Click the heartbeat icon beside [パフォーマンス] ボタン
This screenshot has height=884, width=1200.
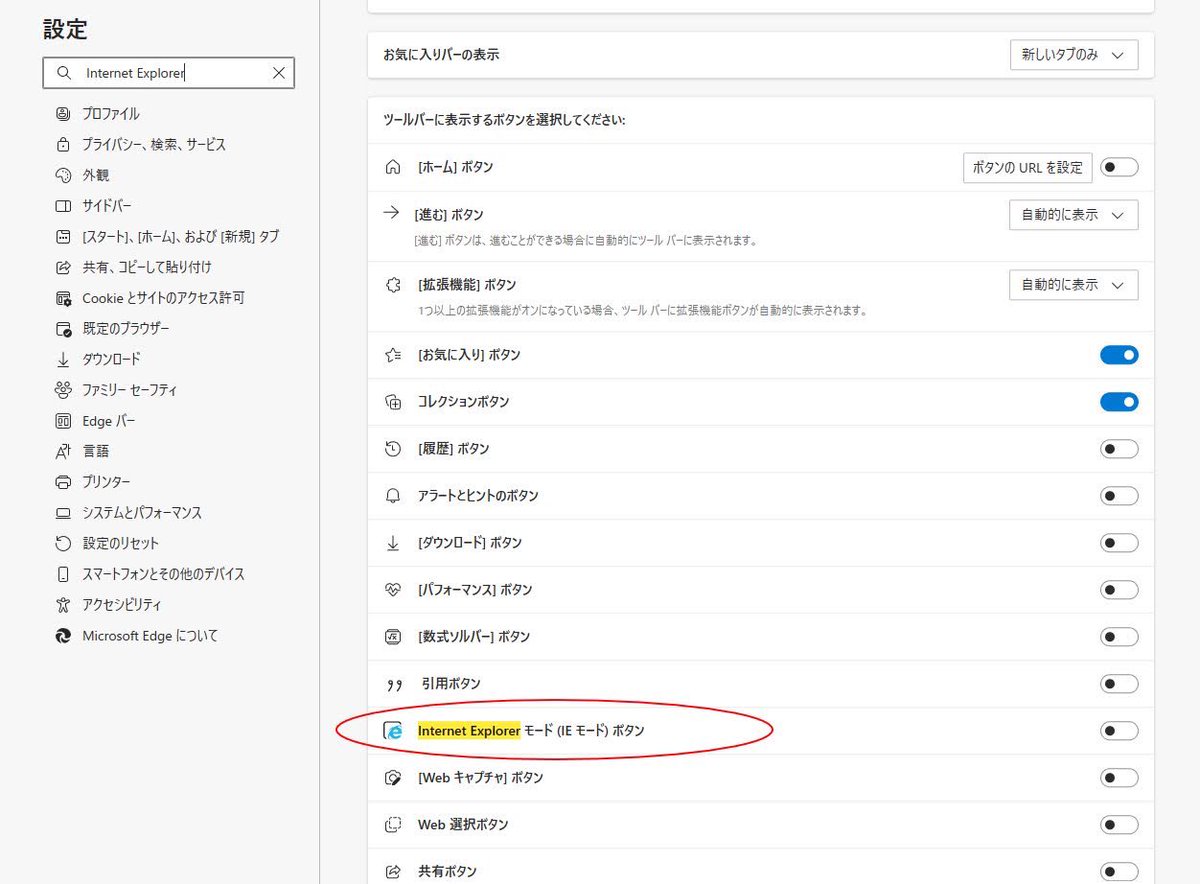pos(393,590)
